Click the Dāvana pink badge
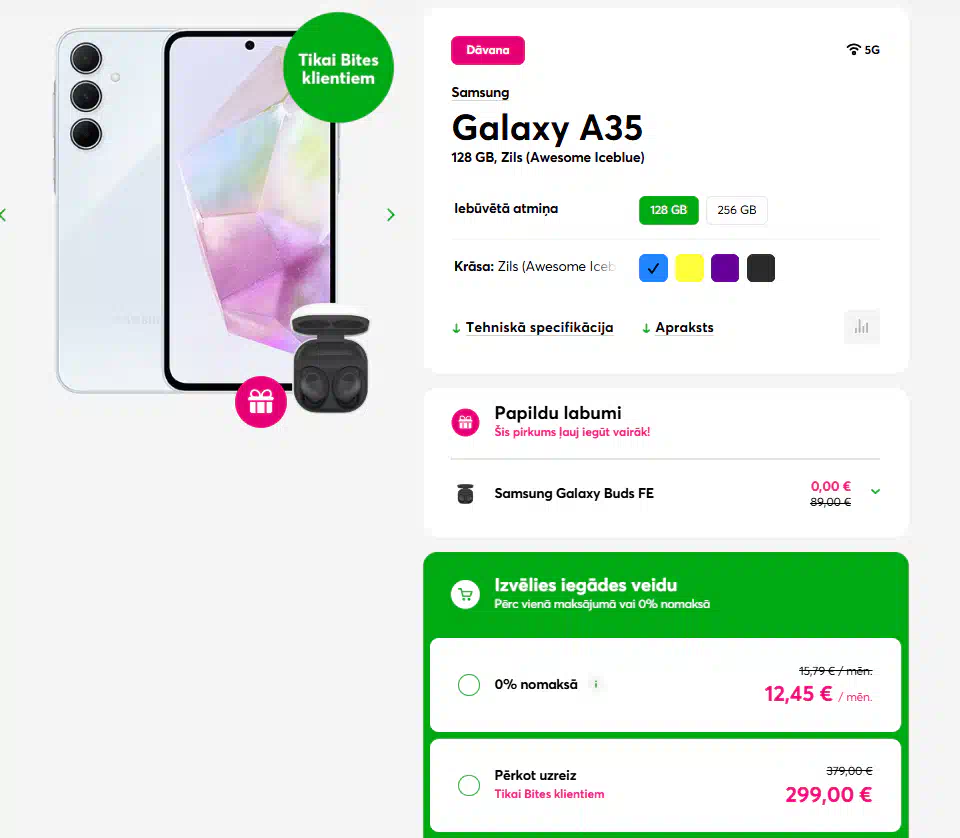 [488, 50]
